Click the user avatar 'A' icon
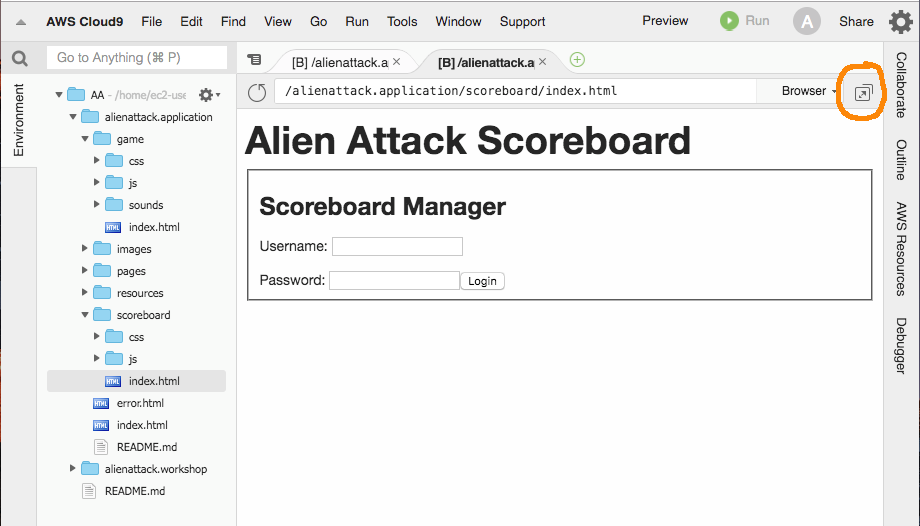 pos(807,22)
